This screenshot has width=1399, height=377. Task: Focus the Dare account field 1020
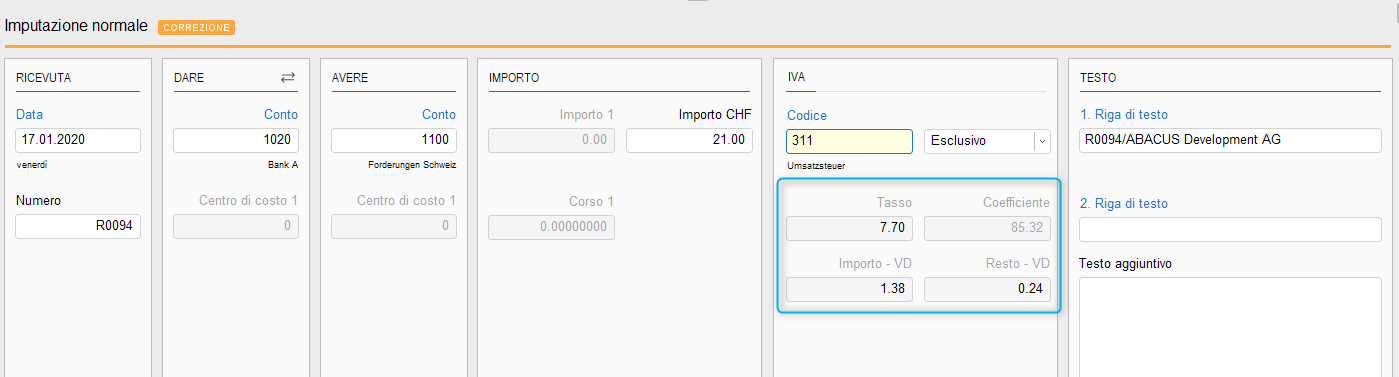coord(236,141)
